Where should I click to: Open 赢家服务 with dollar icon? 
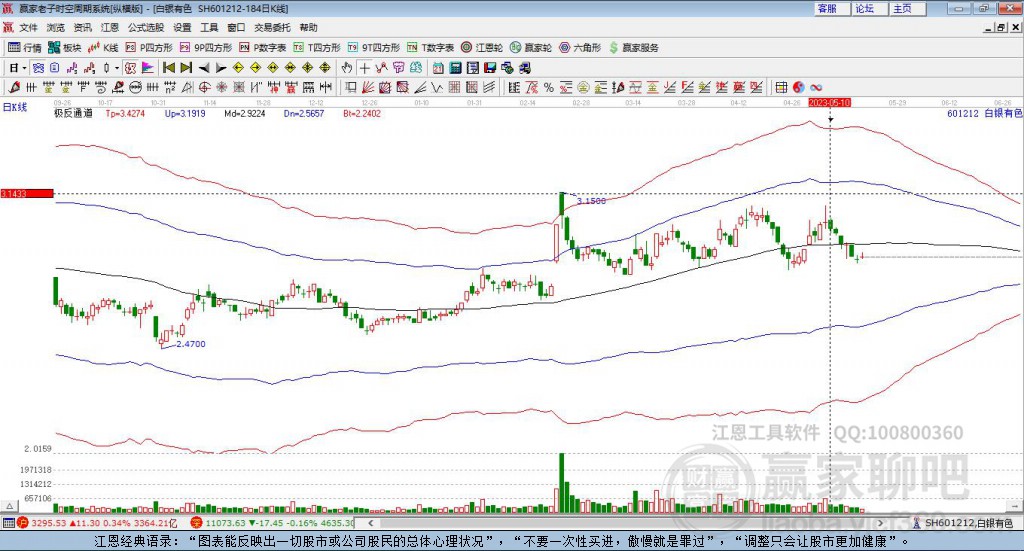click(634, 48)
